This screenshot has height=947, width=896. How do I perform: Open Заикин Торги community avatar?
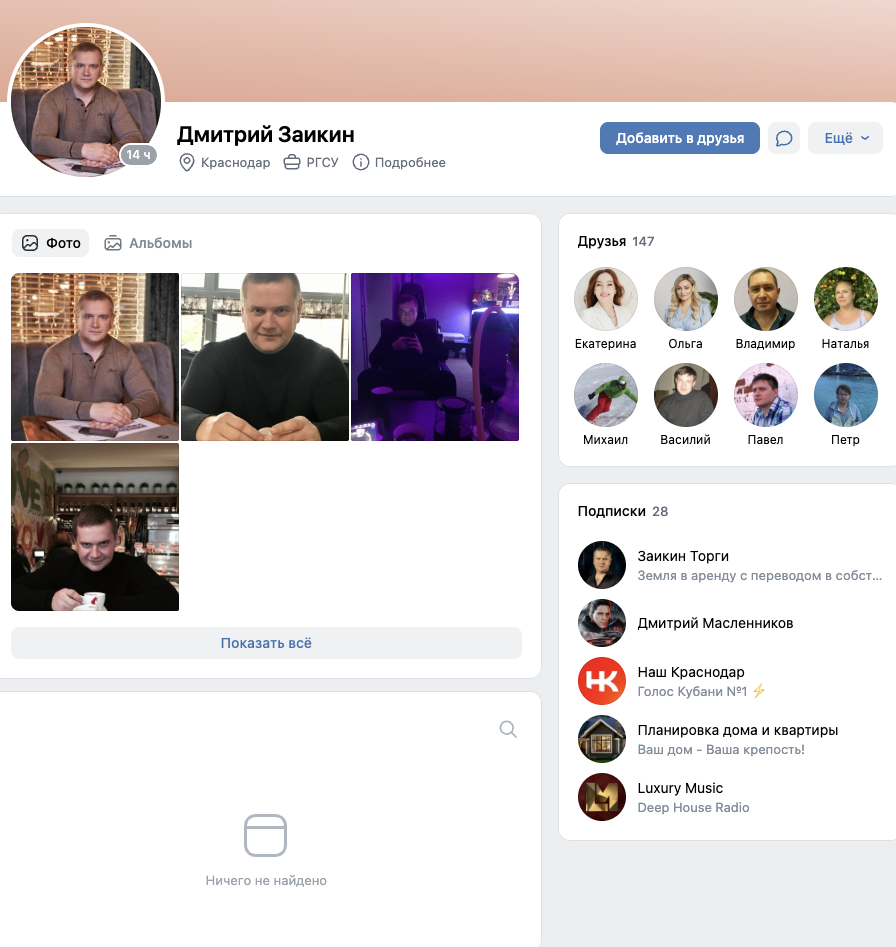(x=602, y=565)
